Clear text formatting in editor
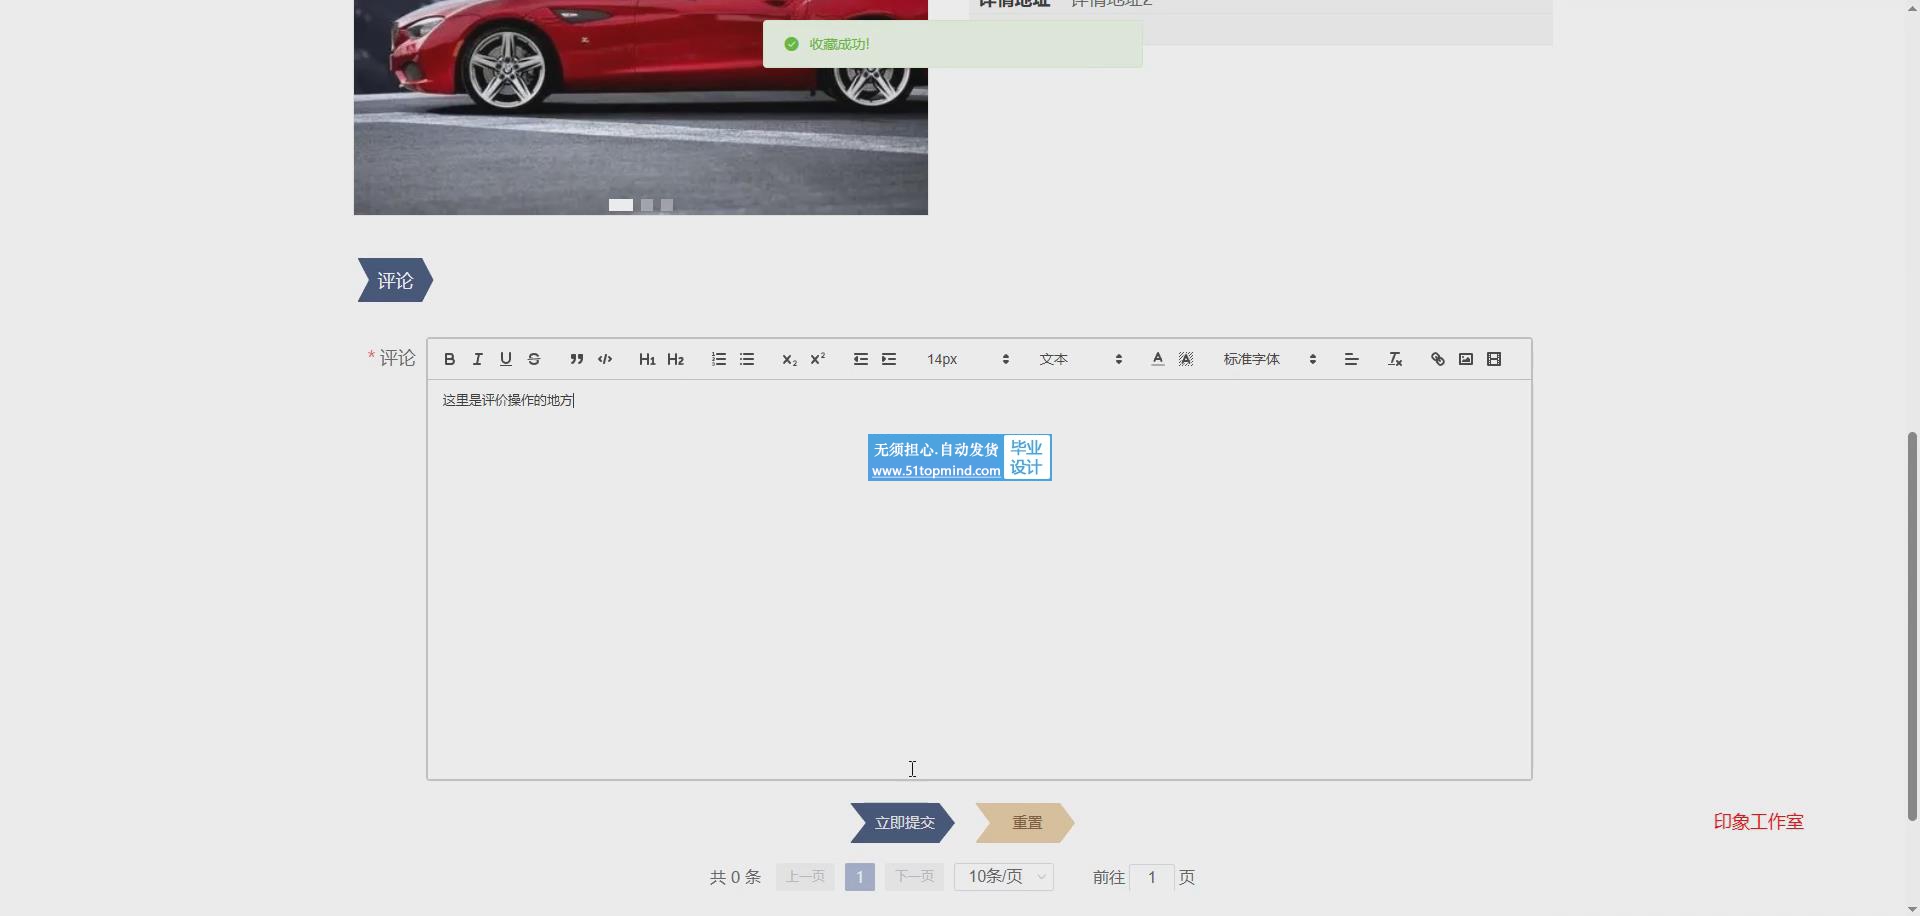Screen dimensions: 1920x916 point(1395,359)
